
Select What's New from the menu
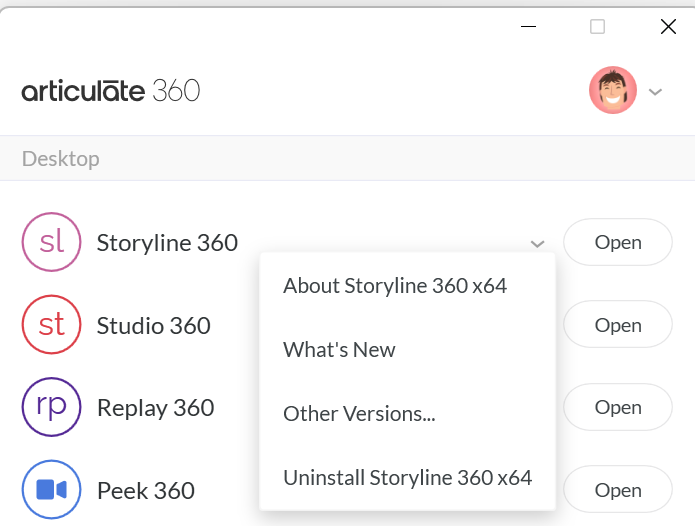339,350
